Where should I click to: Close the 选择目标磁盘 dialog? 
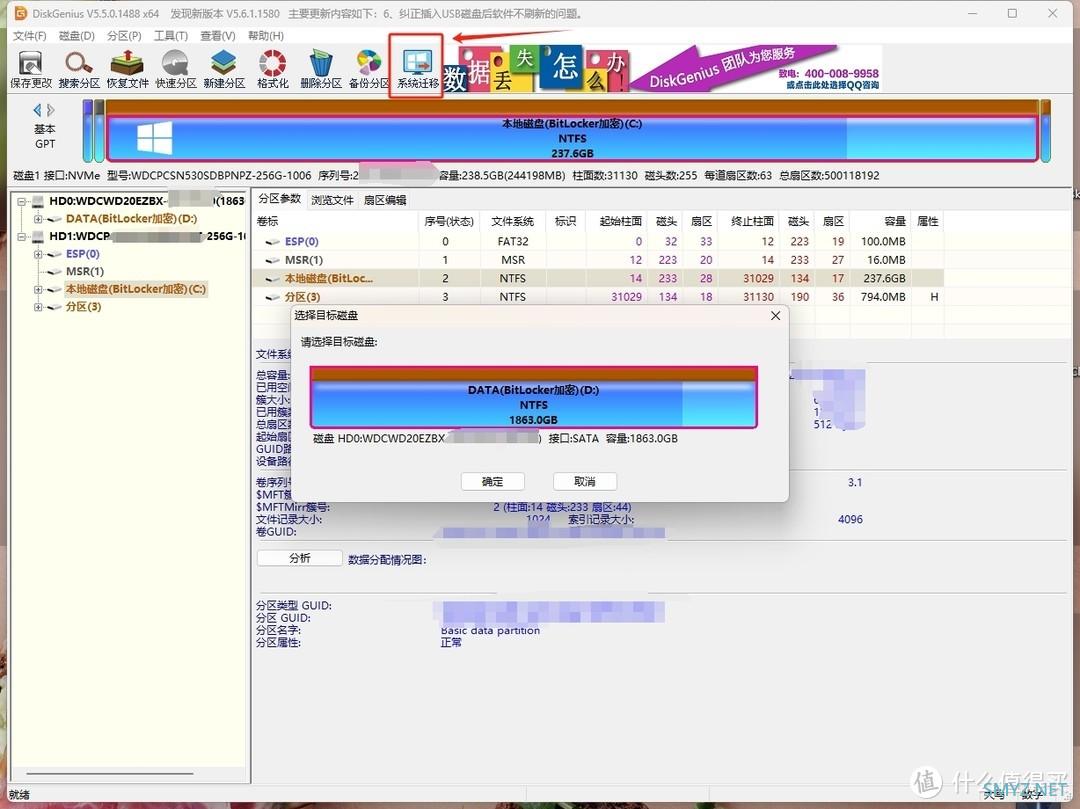point(776,315)
